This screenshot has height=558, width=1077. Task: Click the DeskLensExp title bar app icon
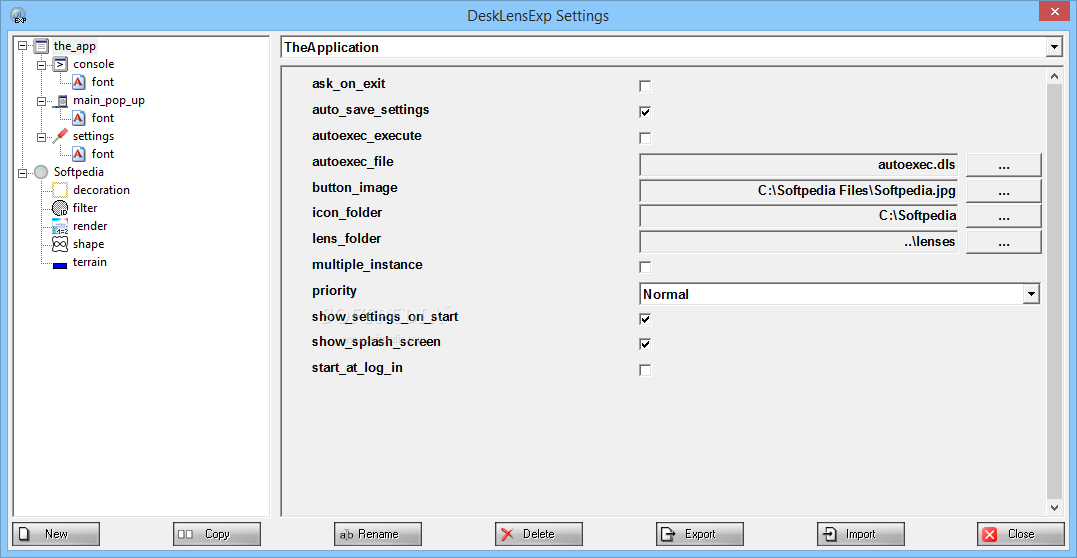tap(19, 14)
